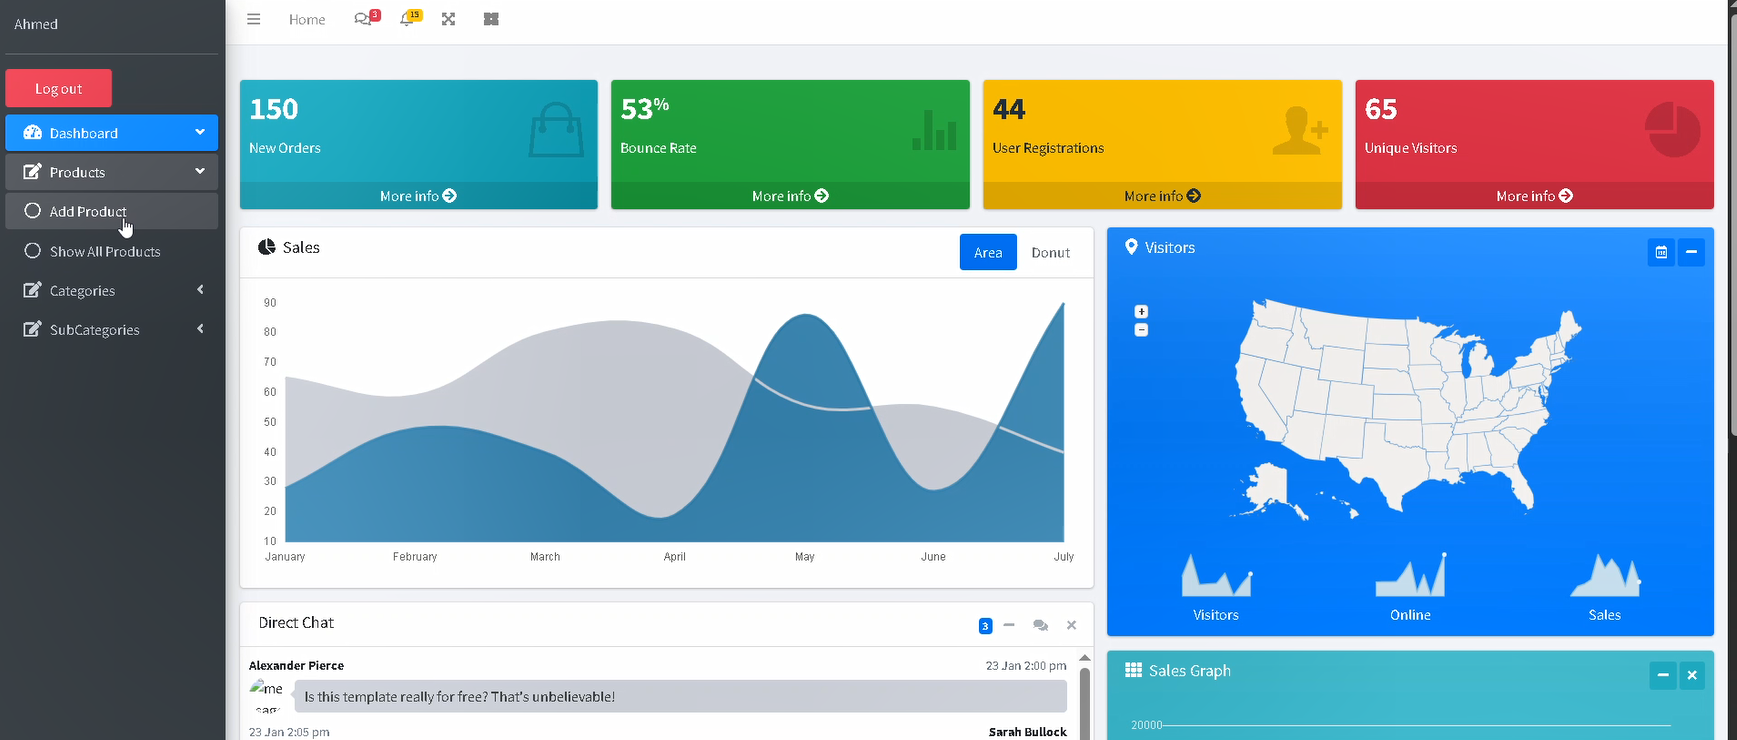Click the Sarah Bullock name
Image resolution: width=1737 pixels, height=740 pixels.
tap(1028, 732)
